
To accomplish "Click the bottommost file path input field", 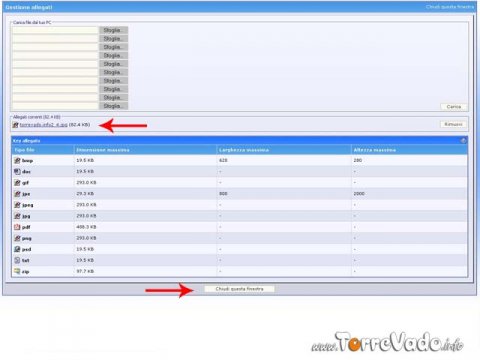I will pos(55,106).
